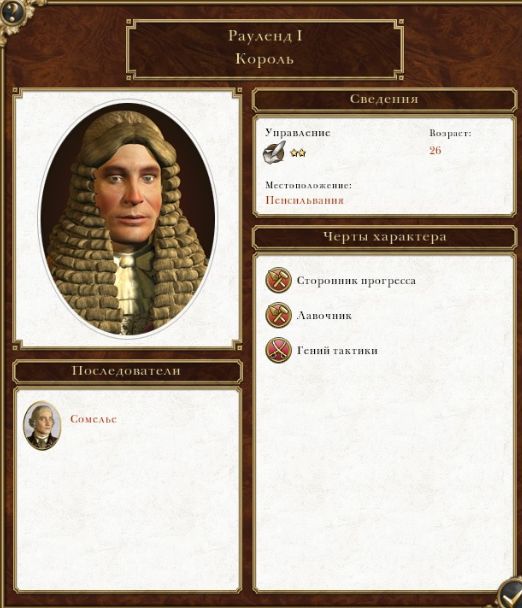Click the Последователи section header
Viewport: 522px width, 608px height.
[x=126, y=371]
